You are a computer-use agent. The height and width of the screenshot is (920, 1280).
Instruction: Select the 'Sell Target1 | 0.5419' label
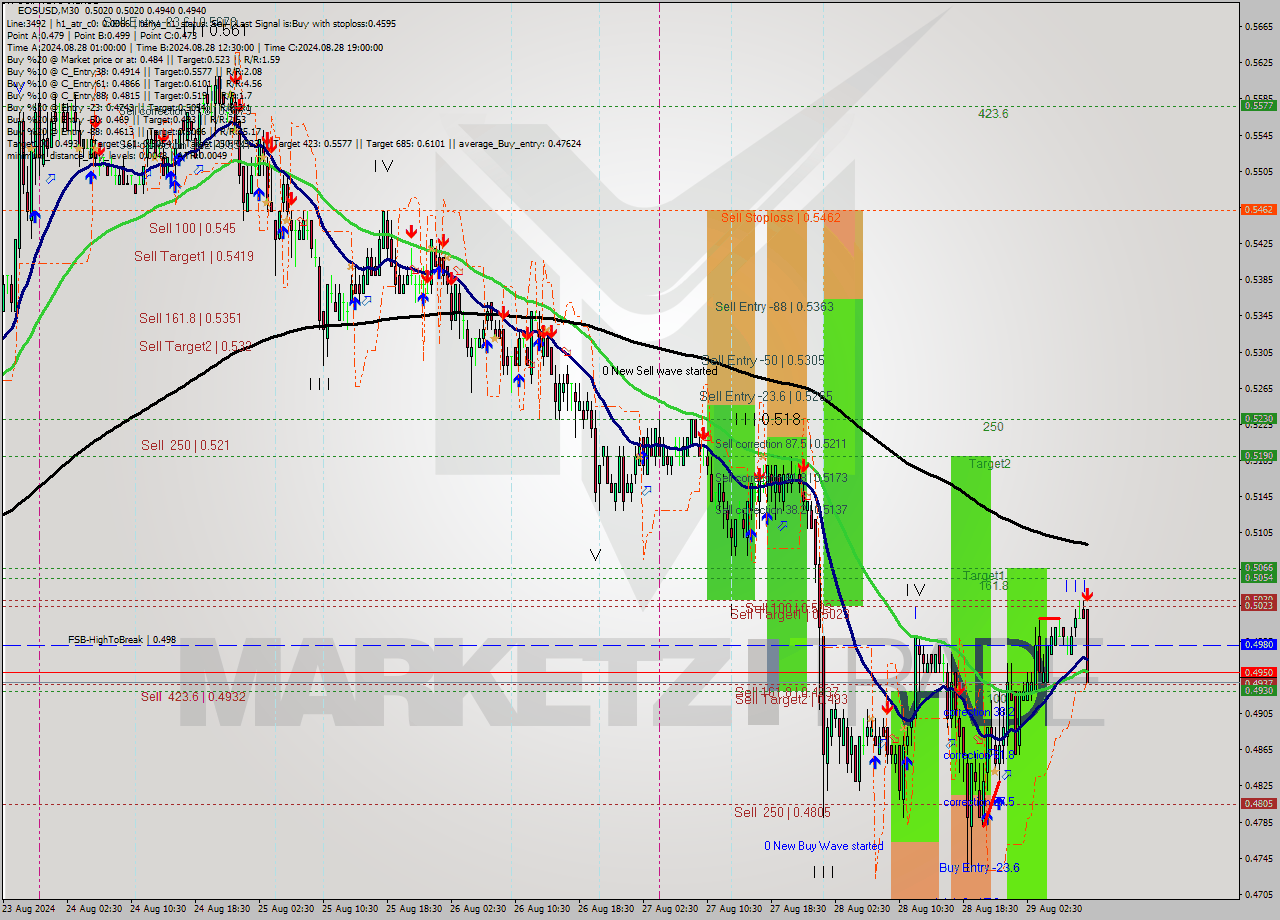[194, 257]
